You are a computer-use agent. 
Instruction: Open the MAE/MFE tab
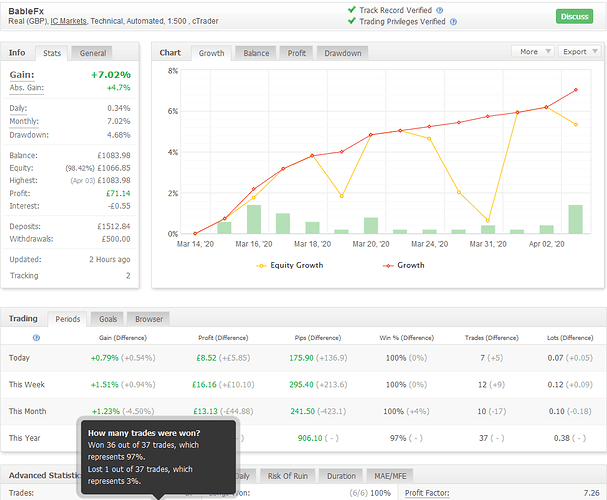[x=389, y=476]
